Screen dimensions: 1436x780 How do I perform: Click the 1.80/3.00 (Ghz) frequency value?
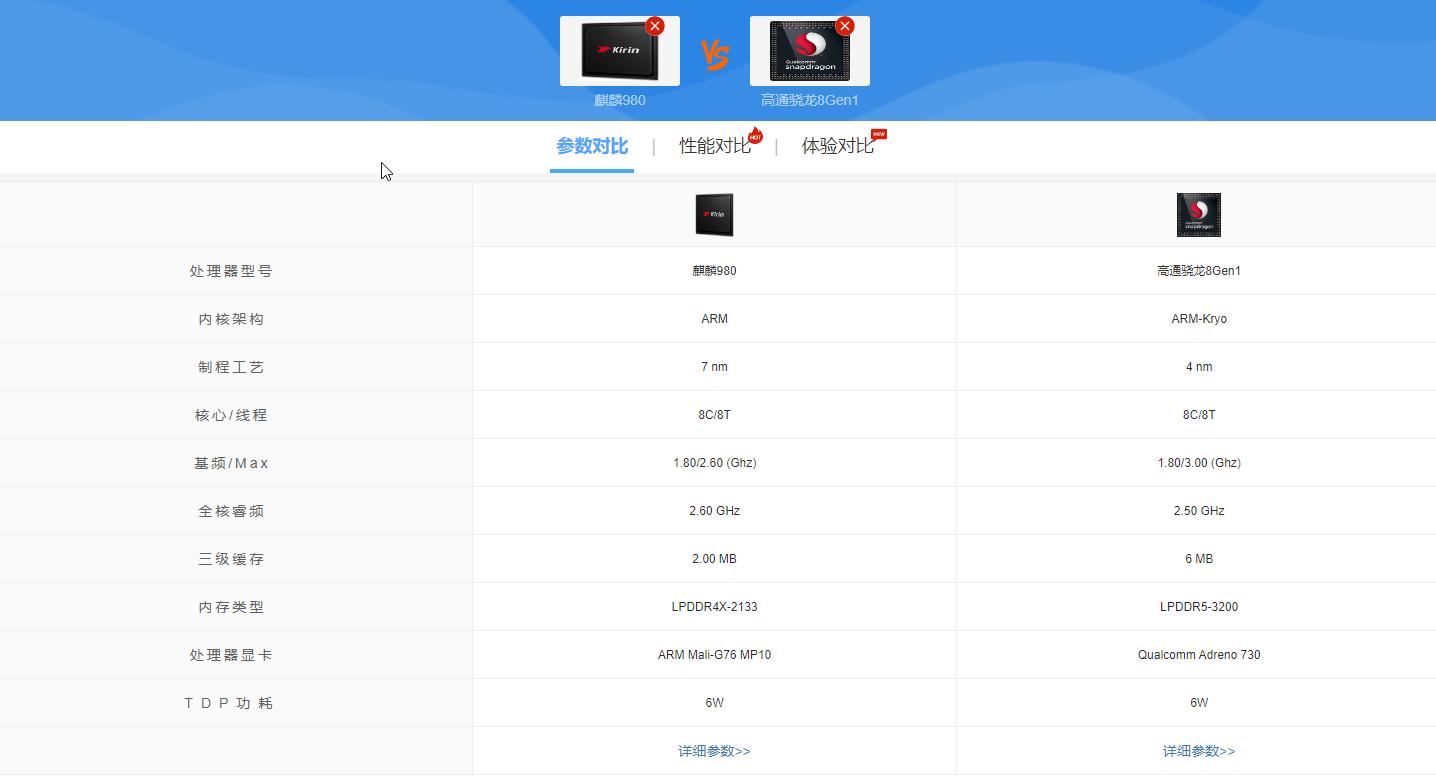pos(1199,463)
